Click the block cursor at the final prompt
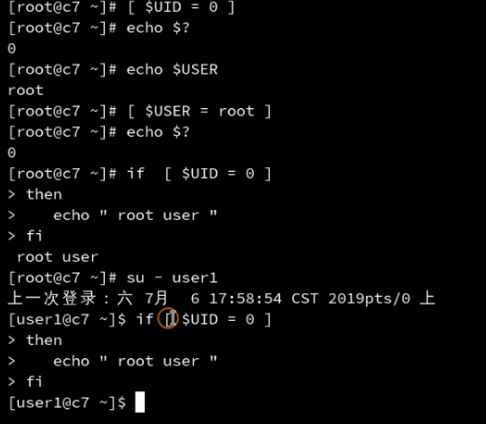The height and width of the screenshot is (424, 486). 140,402
